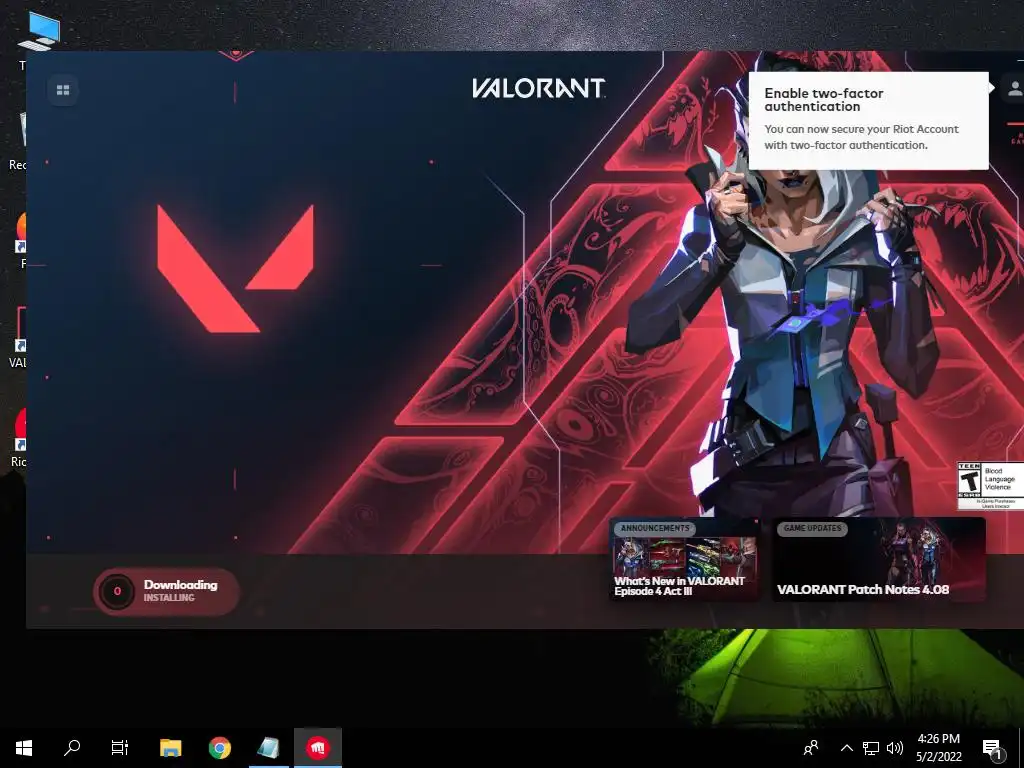Open Task View in taskbar

tap(120, 748)
